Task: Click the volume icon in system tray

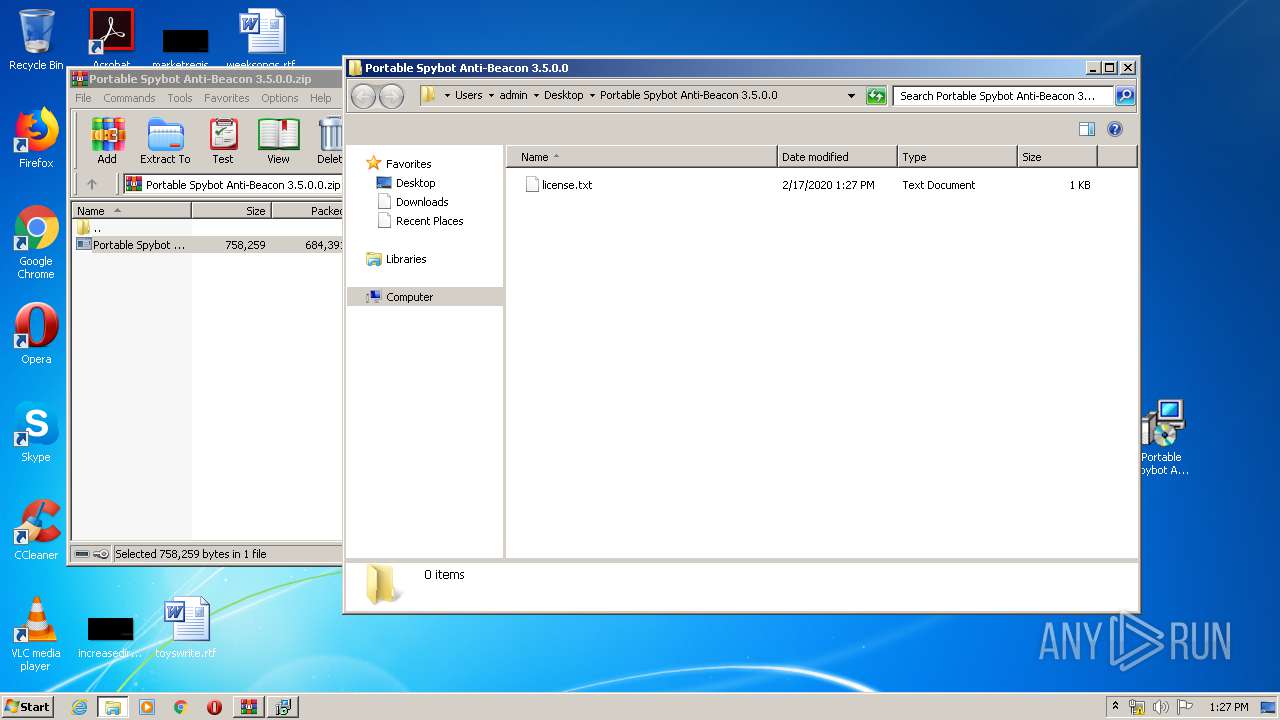Action: pyautogui.click(x=1161, y=707)
